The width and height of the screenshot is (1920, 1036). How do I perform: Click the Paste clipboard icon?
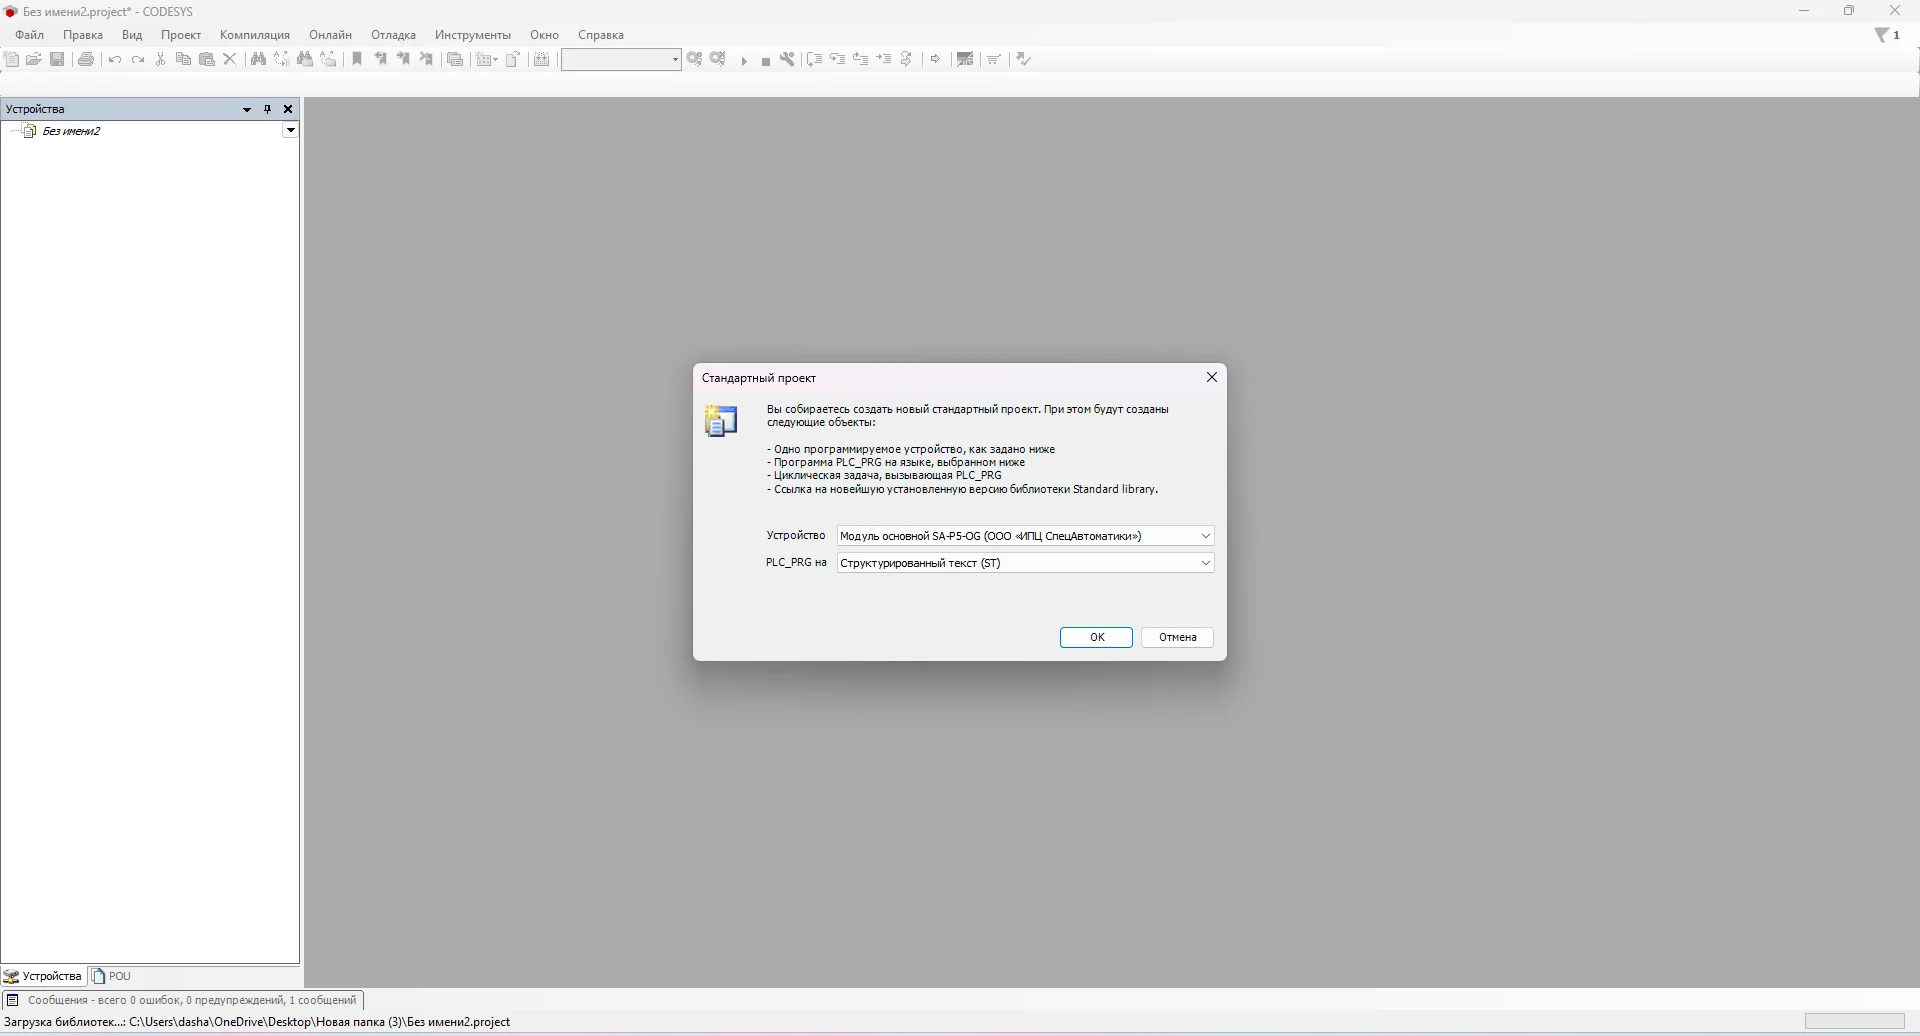pos(207,60)
